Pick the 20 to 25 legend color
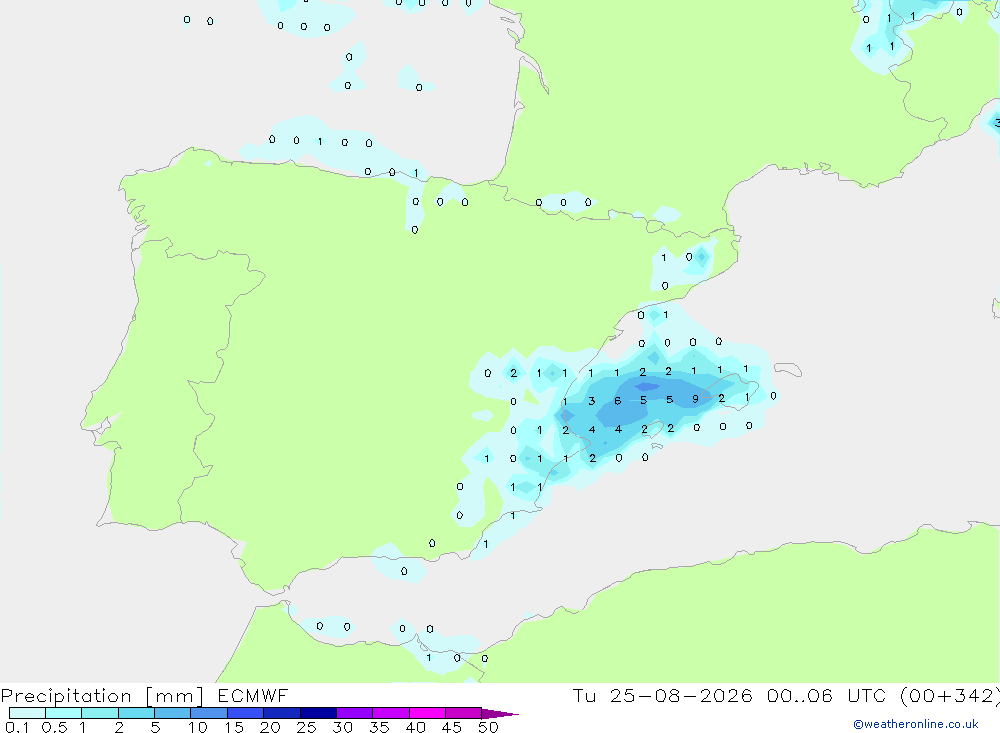1000x733 pixels. [282, 713]
